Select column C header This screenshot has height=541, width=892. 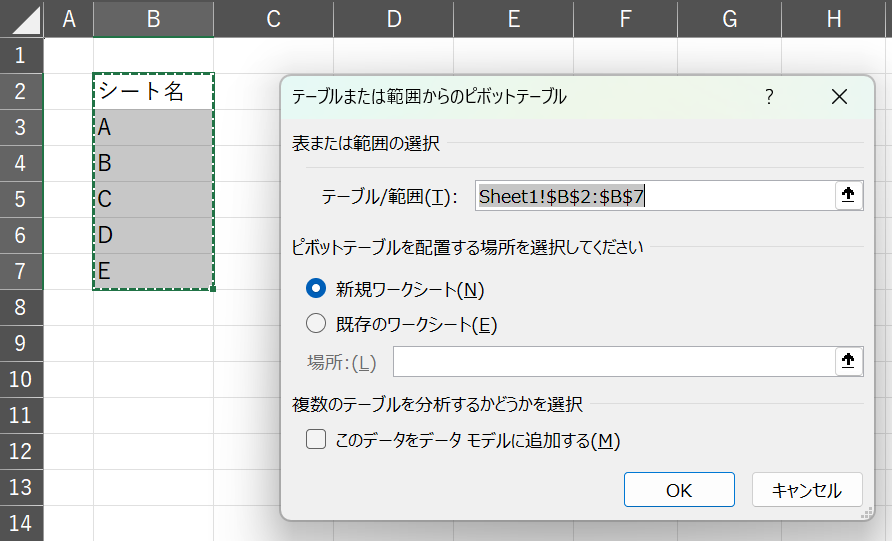(x=273, y=19)
